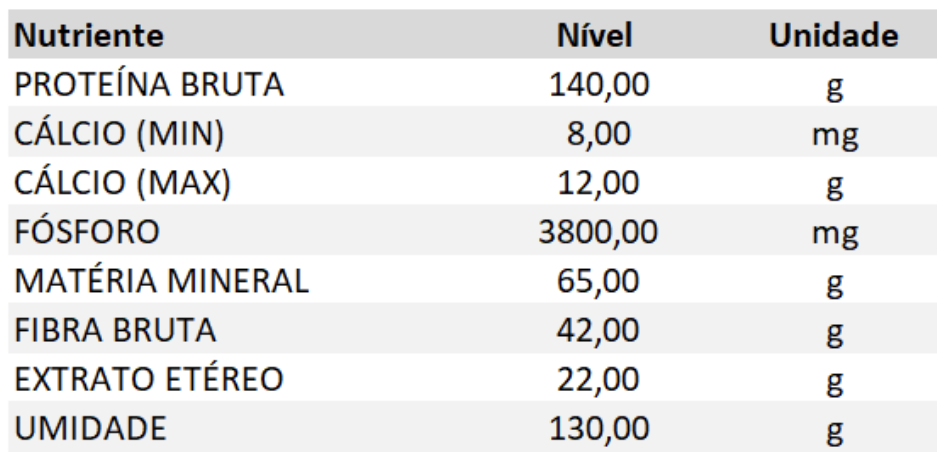Click the 130,00 level value
The width and height of the screenshot is (944, 462).
599,429
